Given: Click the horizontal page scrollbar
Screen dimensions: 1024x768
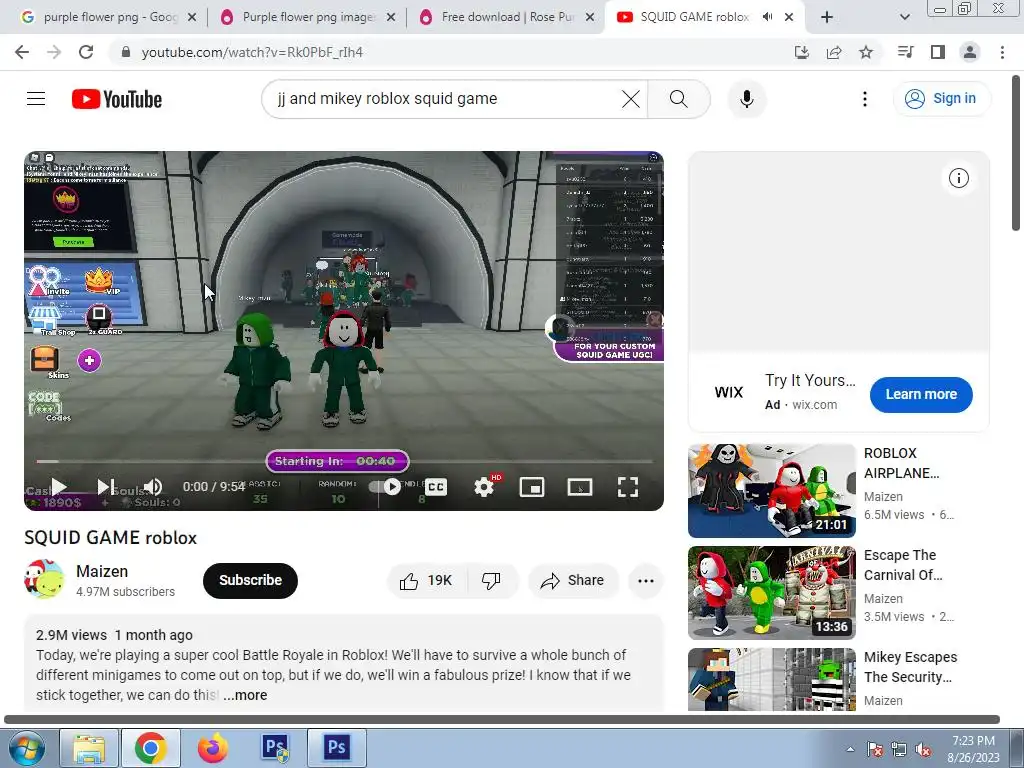Looking at the screenshot, I should (502, 720).
